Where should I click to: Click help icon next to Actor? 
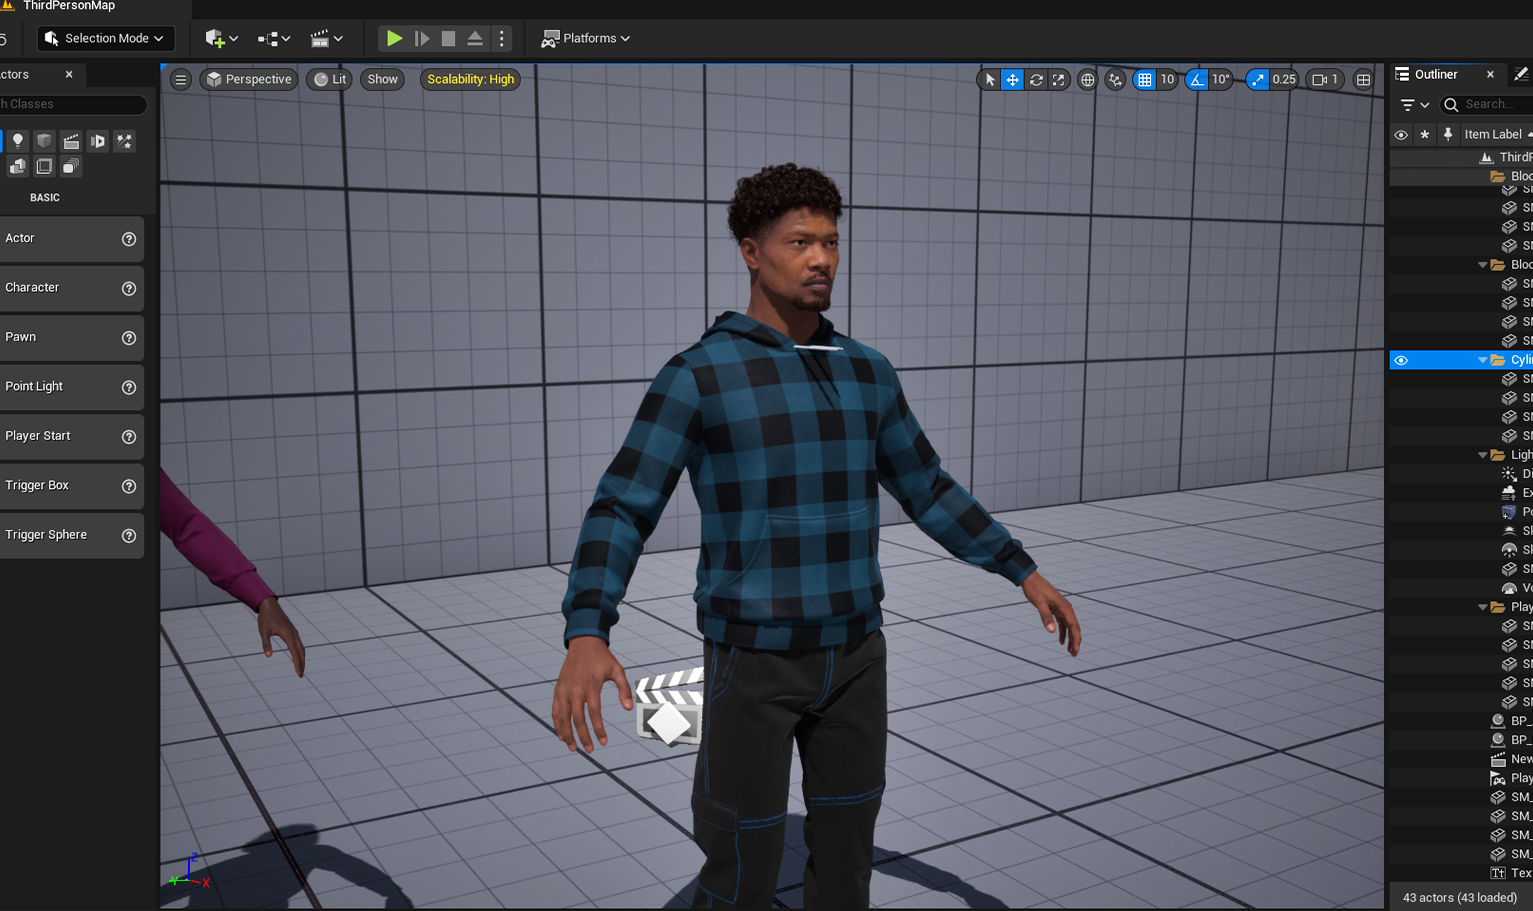coord(129,239)
